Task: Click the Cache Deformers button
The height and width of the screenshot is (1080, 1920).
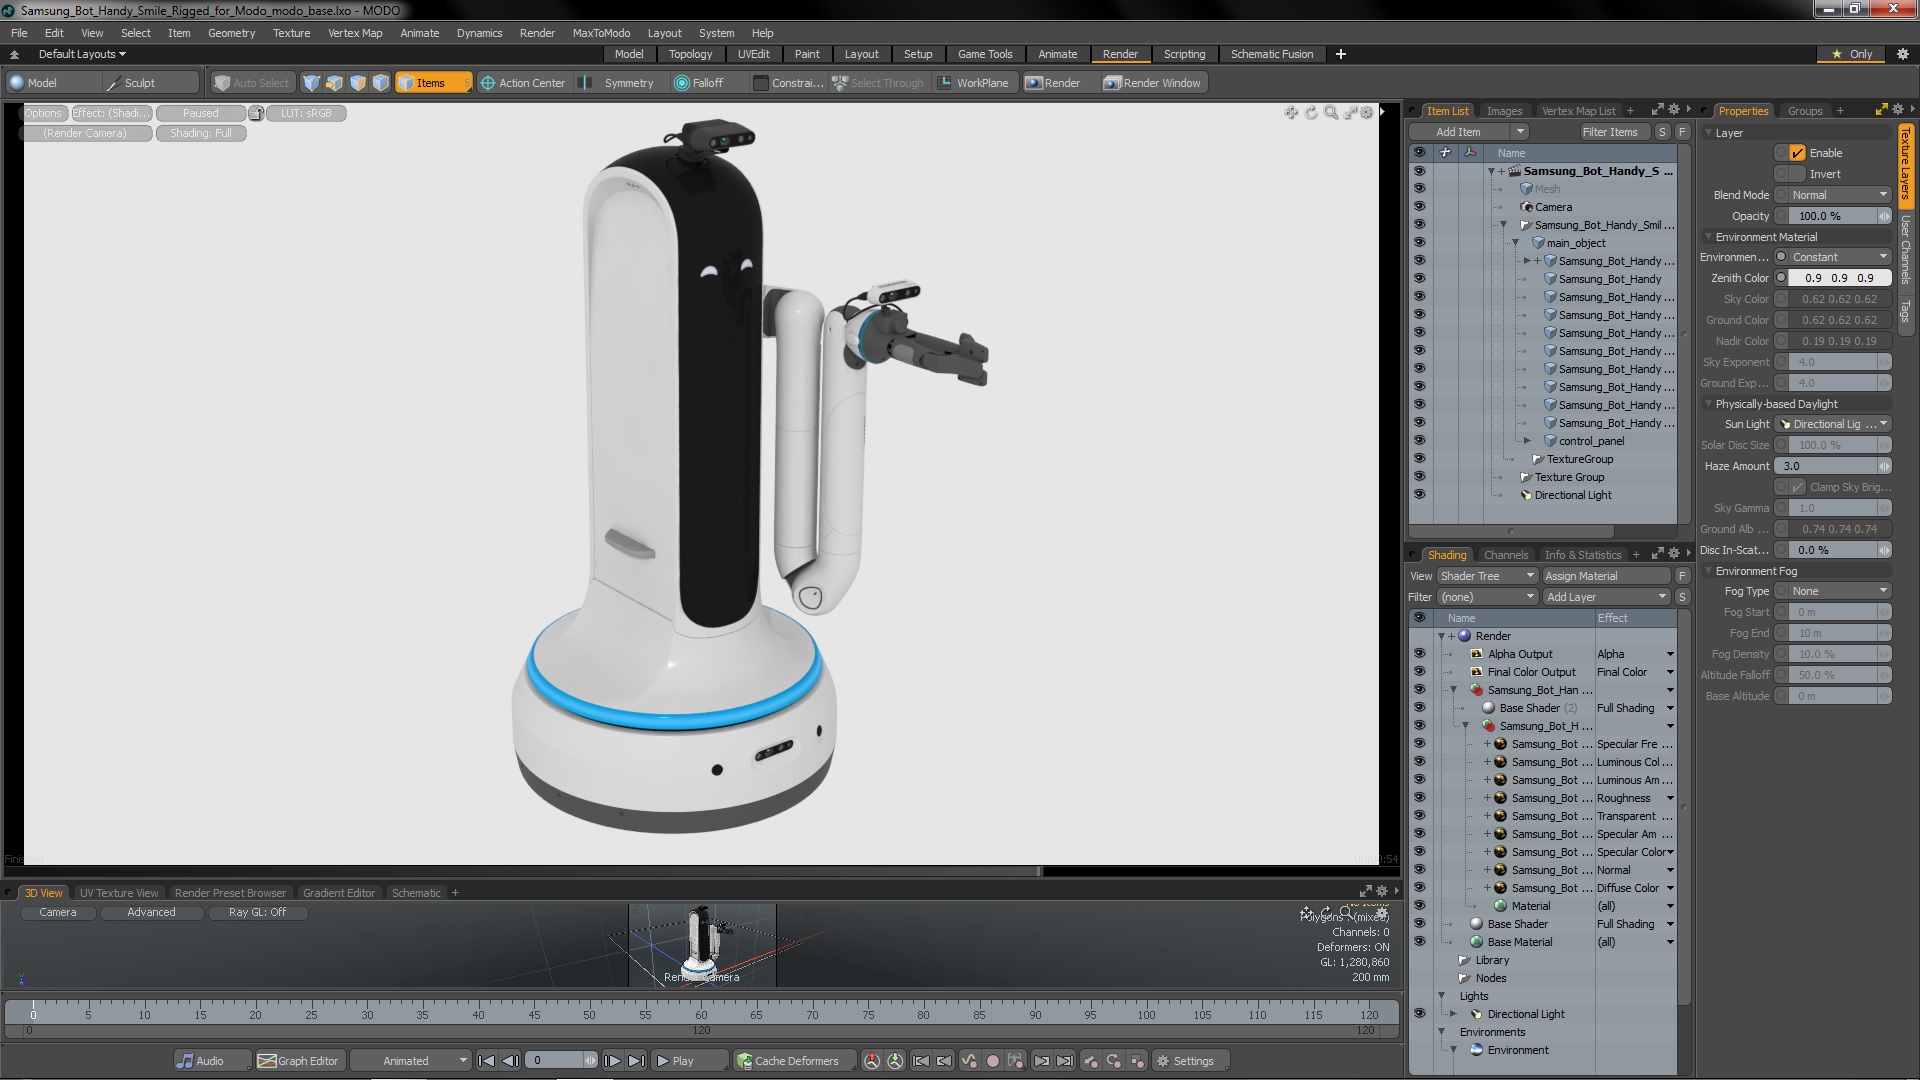Action: coord(795,1061)
